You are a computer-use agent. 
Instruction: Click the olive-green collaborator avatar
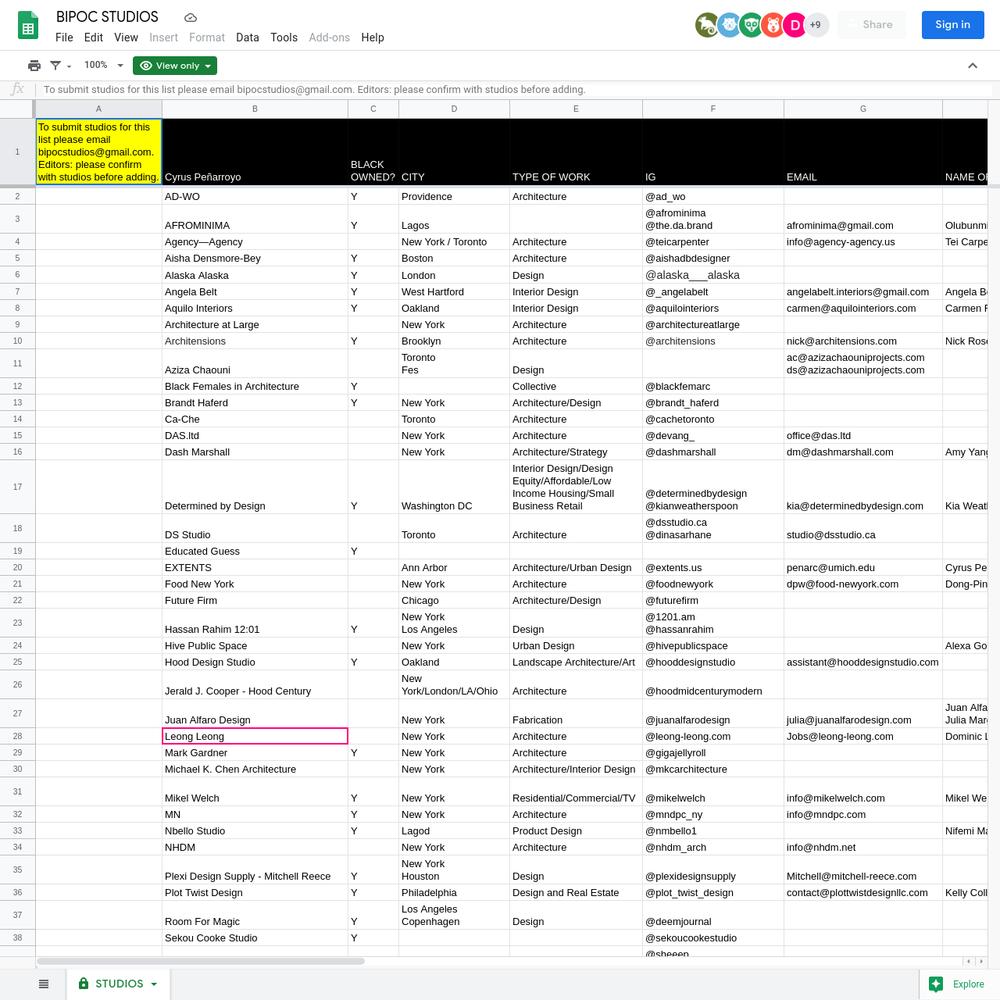707,25
